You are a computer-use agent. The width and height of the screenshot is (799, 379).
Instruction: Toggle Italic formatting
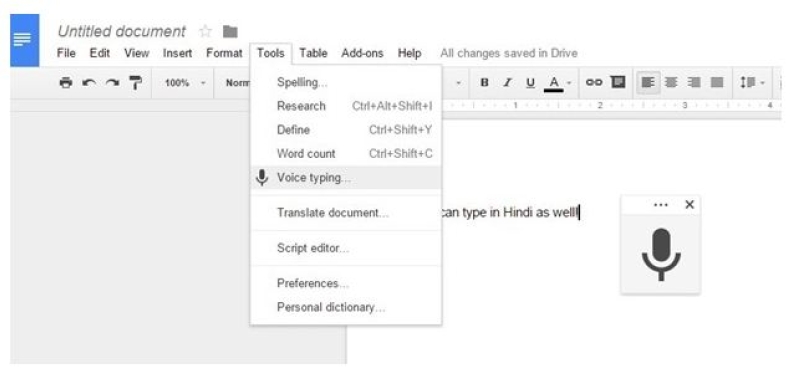click(508, 83)
